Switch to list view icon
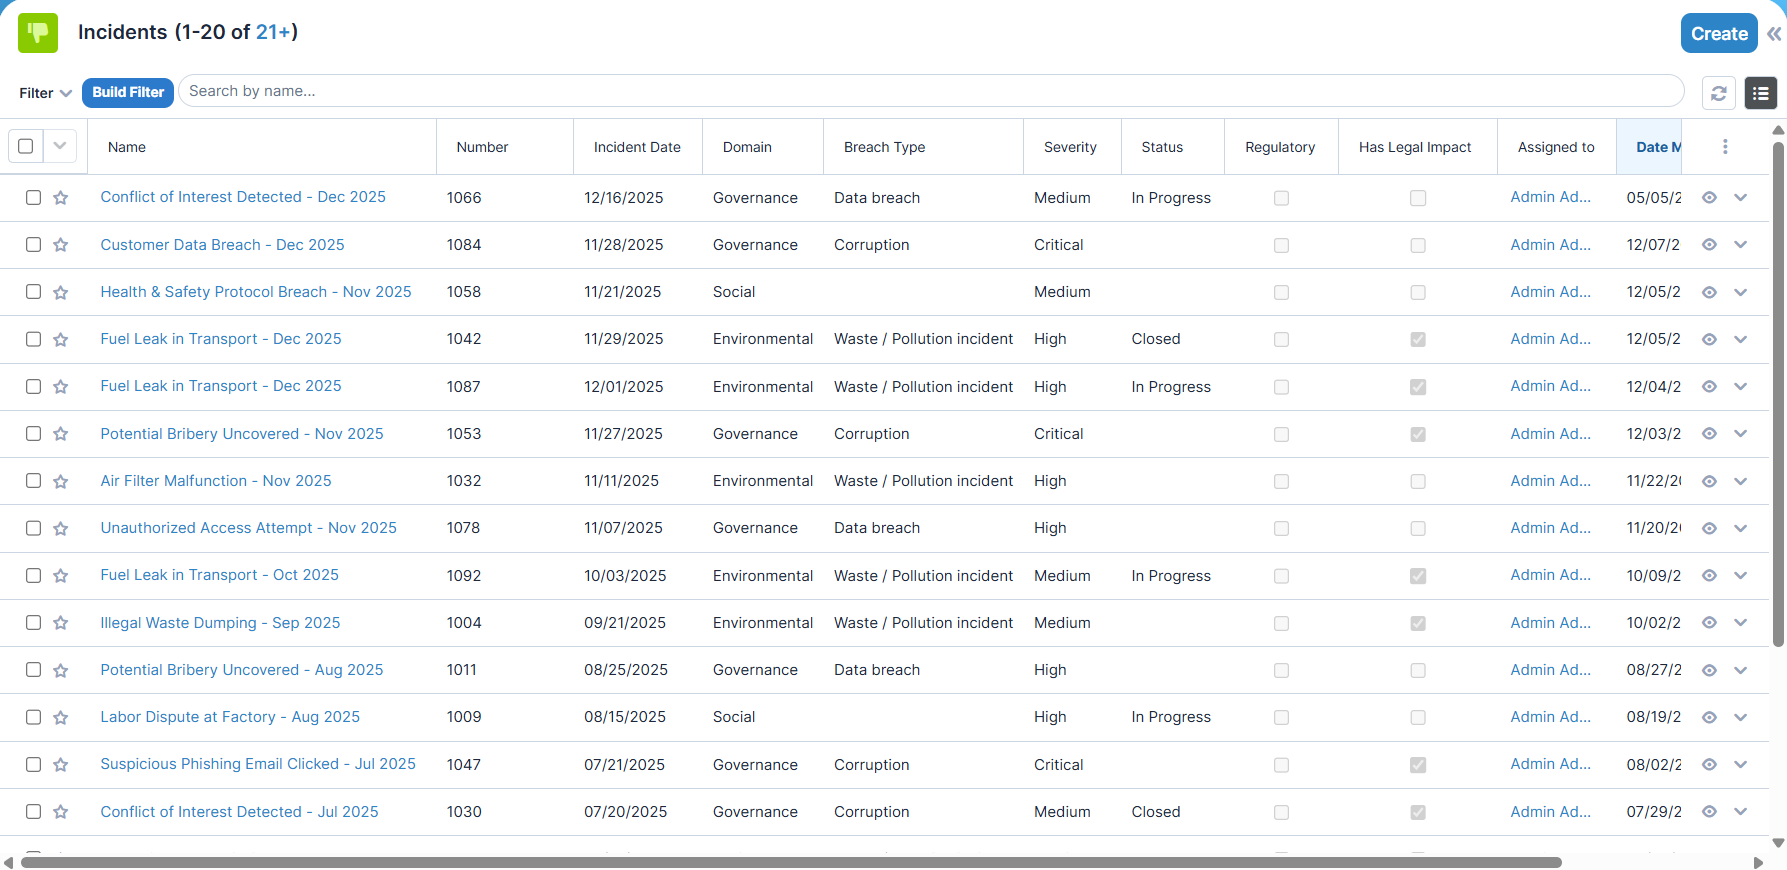 [x=1760, y=93]
